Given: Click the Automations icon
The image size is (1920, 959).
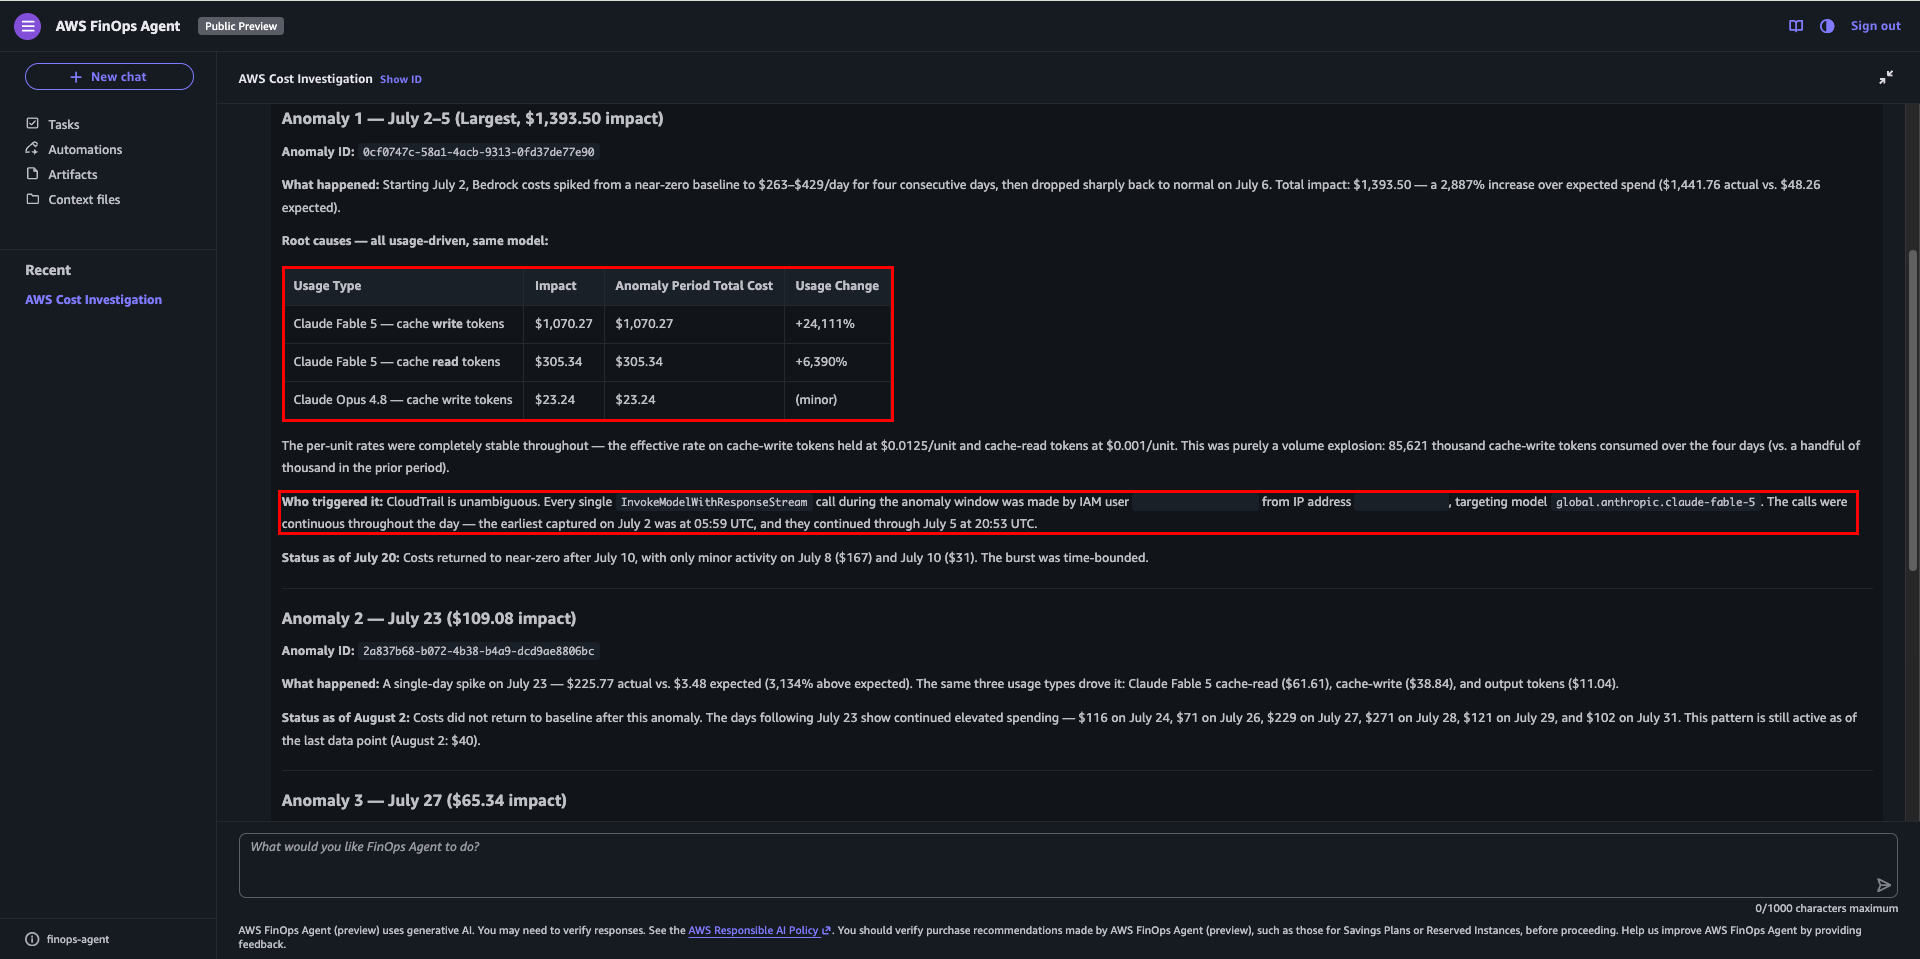Looking at the screenshot, I should pyautogui.click(x=32, y=148).
